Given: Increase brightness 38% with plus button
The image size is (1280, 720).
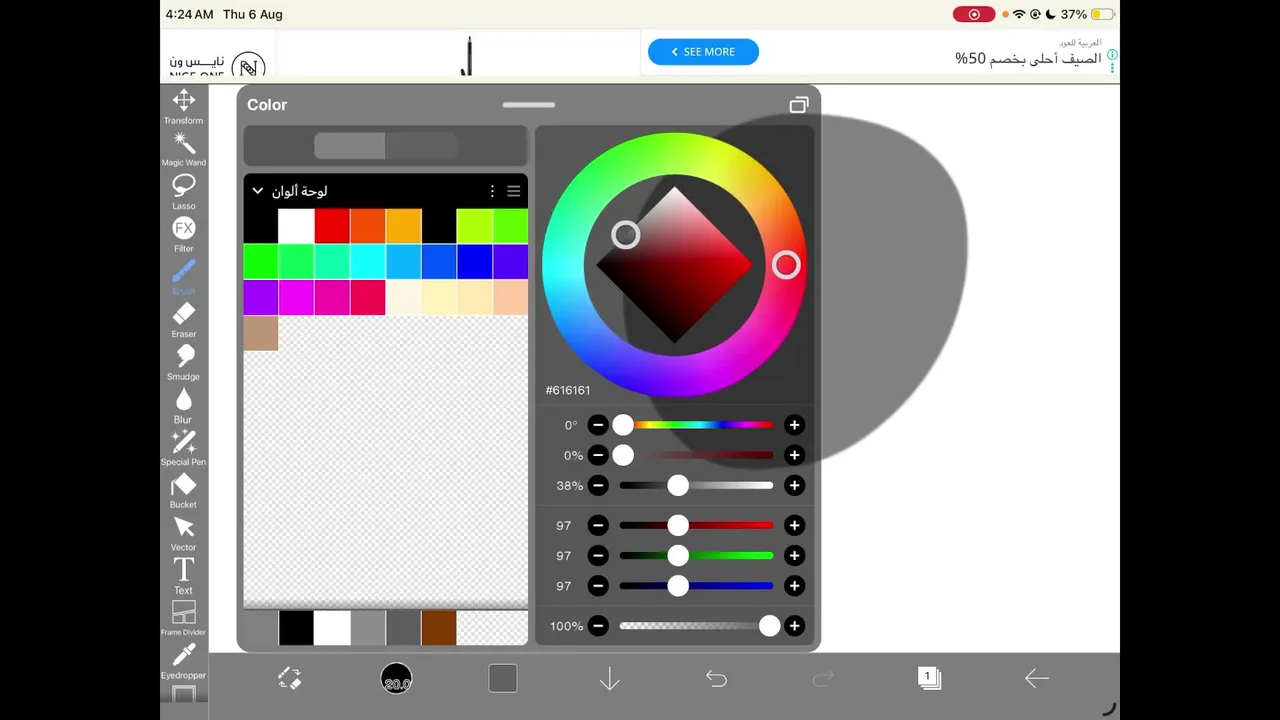Looking at the screenshot, I should tap(794, 486).
